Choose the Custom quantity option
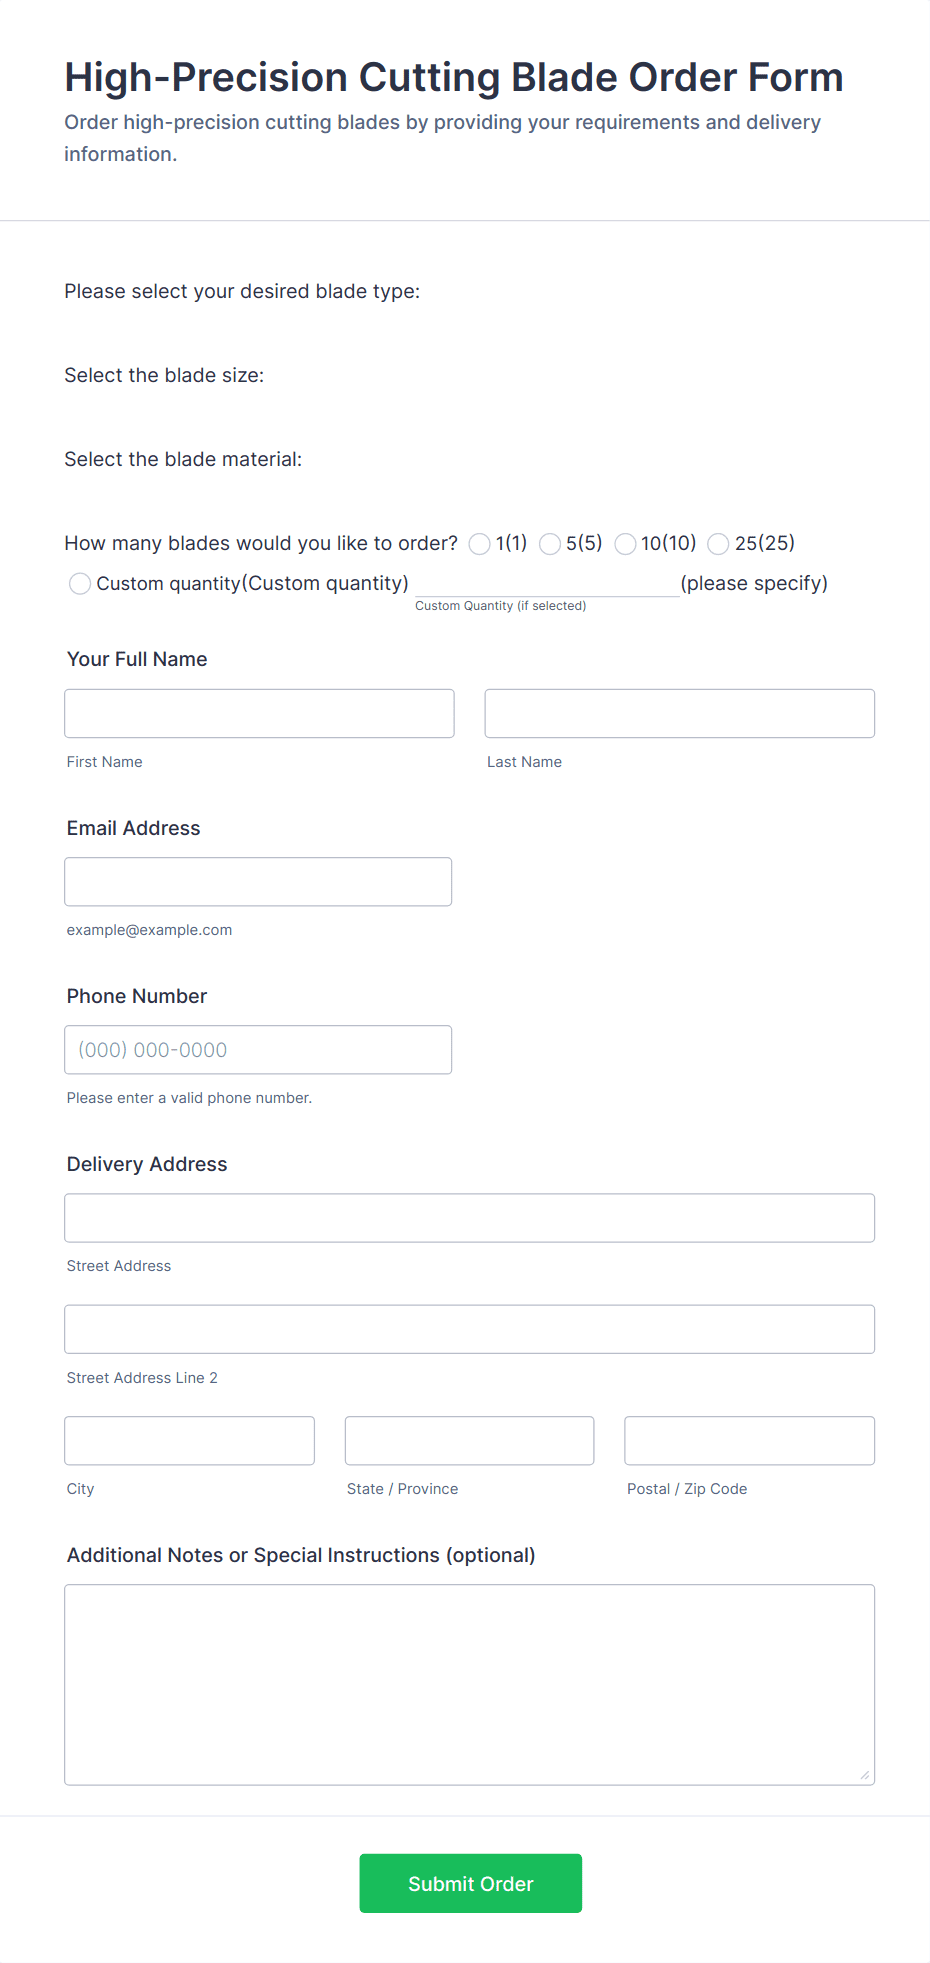This screenshot has width=930, height=1963. tap(80, 583)
